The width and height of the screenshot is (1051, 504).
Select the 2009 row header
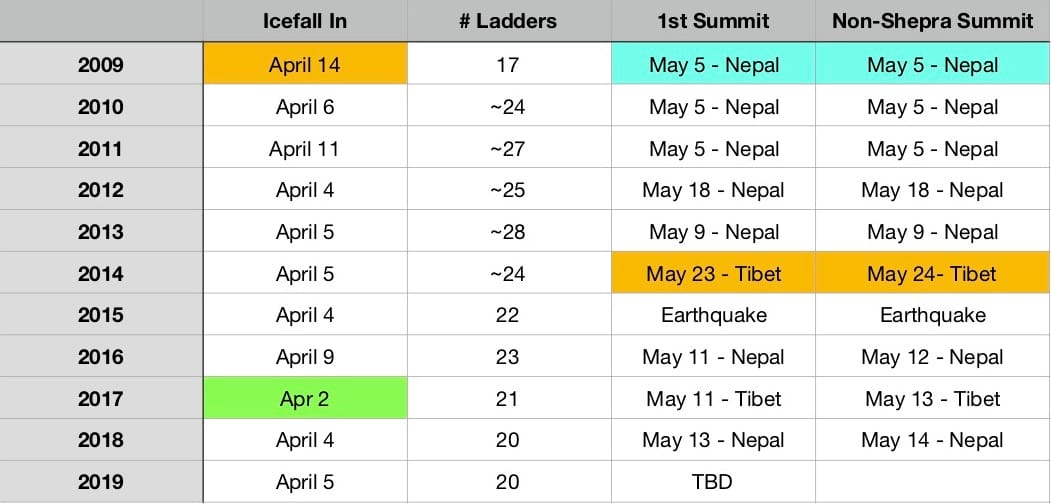[x=100, y=65]
